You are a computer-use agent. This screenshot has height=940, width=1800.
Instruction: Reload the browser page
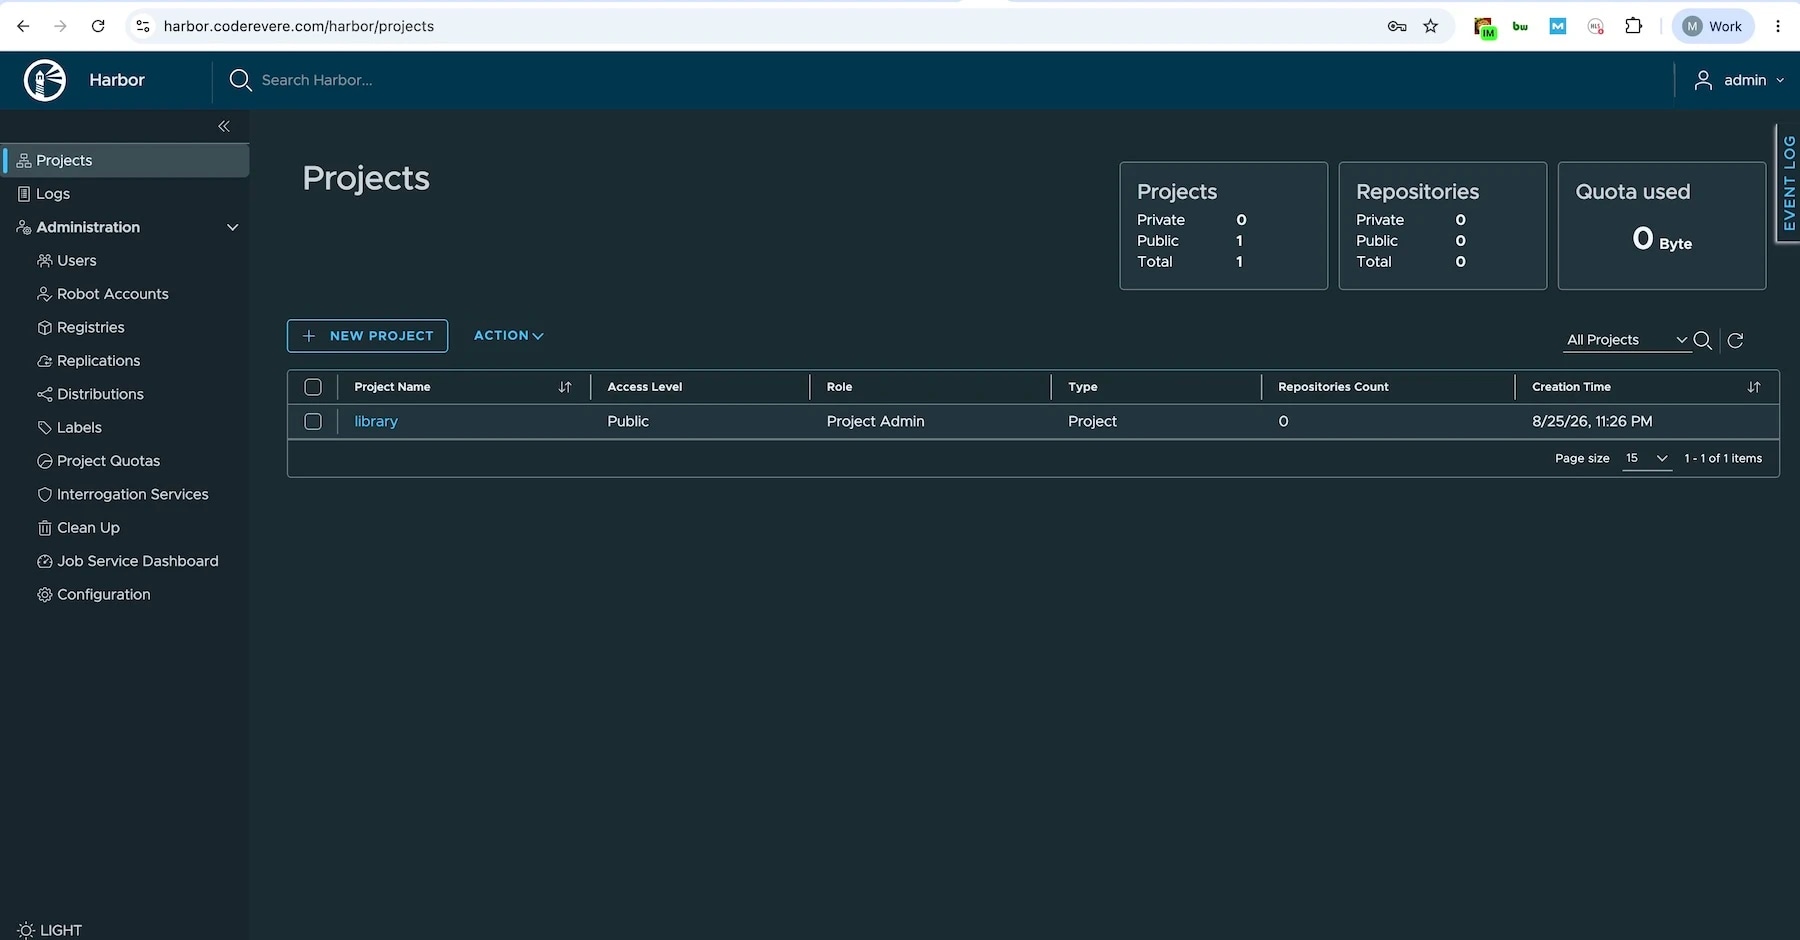98,26
